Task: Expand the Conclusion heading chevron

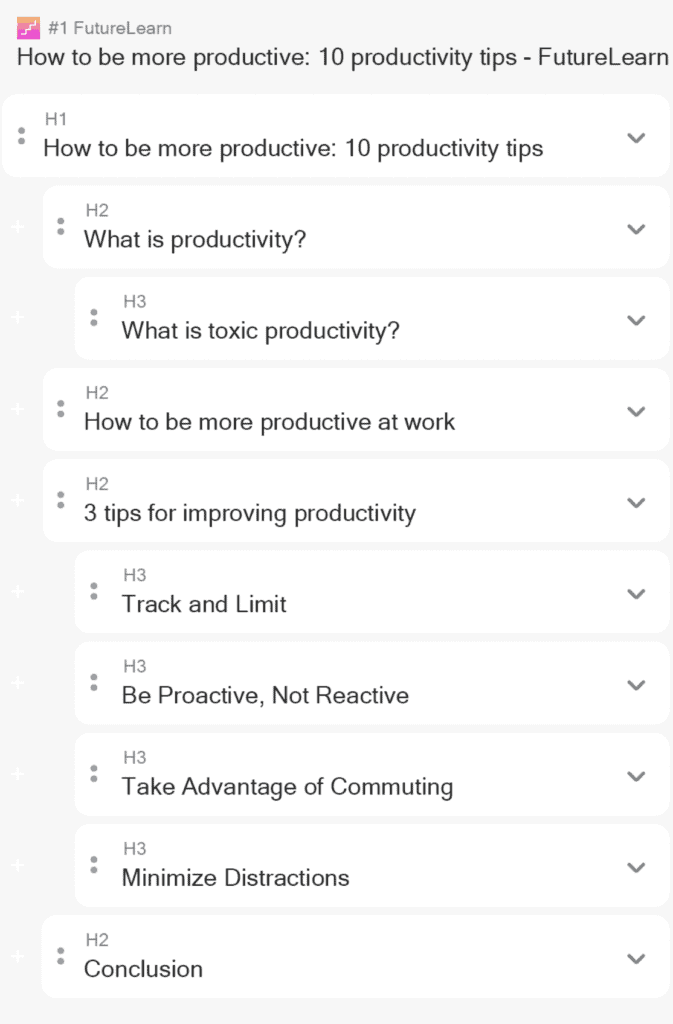Action: pyautogui.click(x=636, y=959)
